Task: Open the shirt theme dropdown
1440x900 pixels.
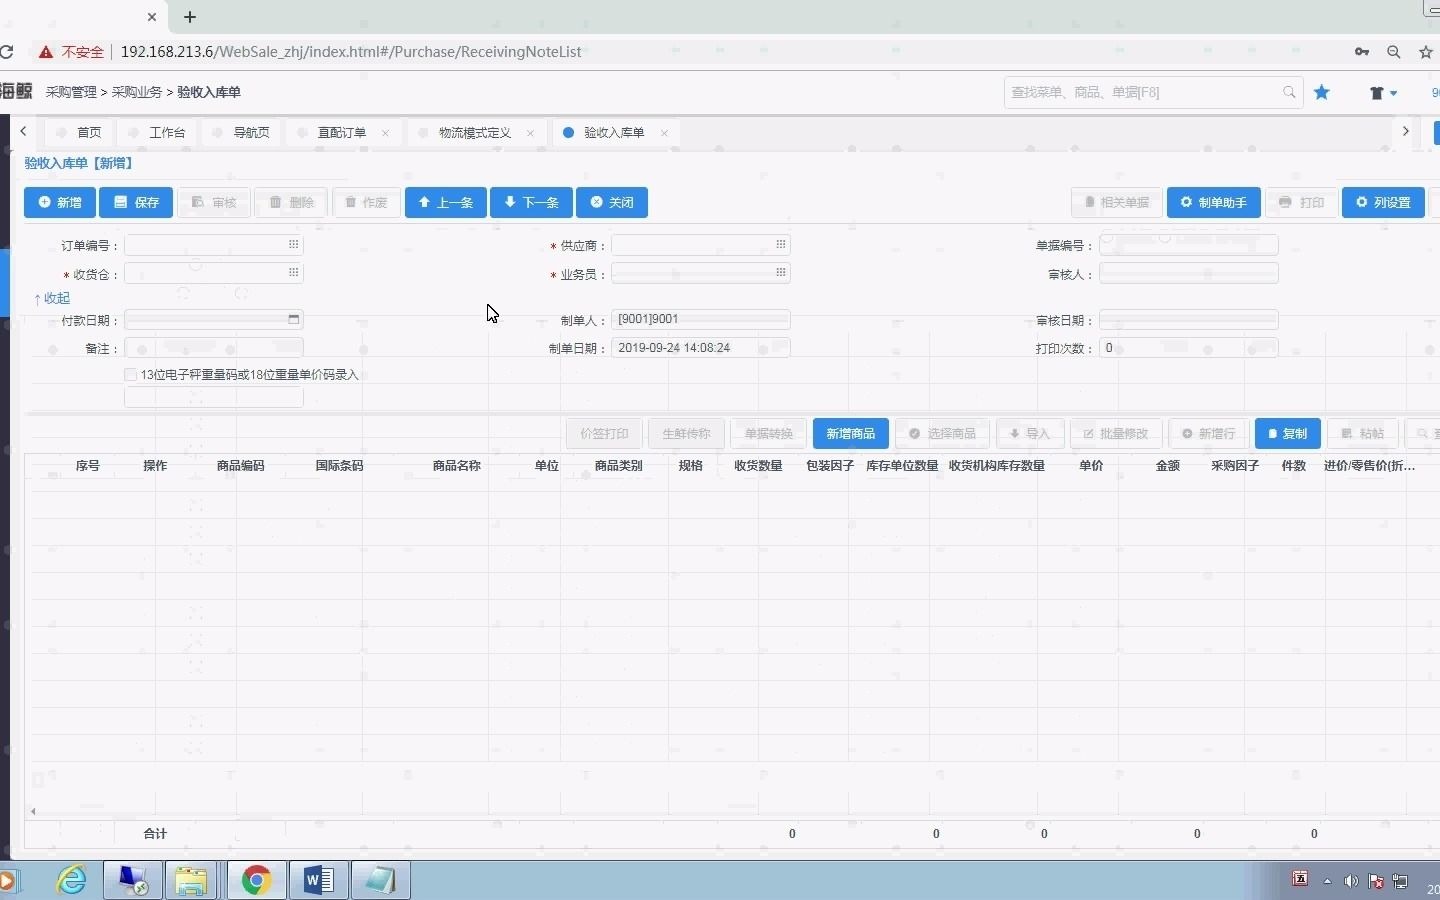Action: tap(1383, 93)
